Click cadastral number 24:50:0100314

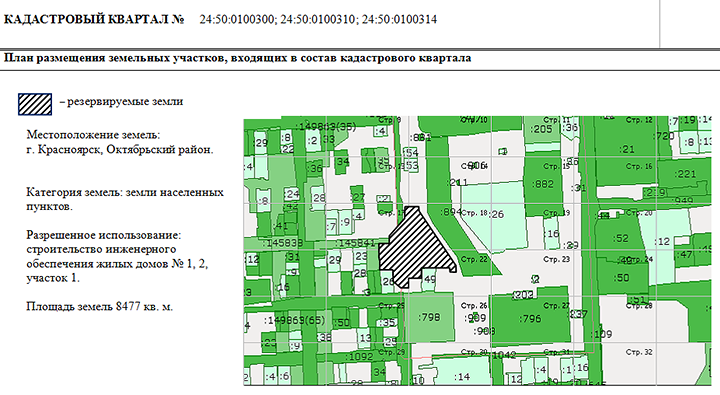point(399,19)
